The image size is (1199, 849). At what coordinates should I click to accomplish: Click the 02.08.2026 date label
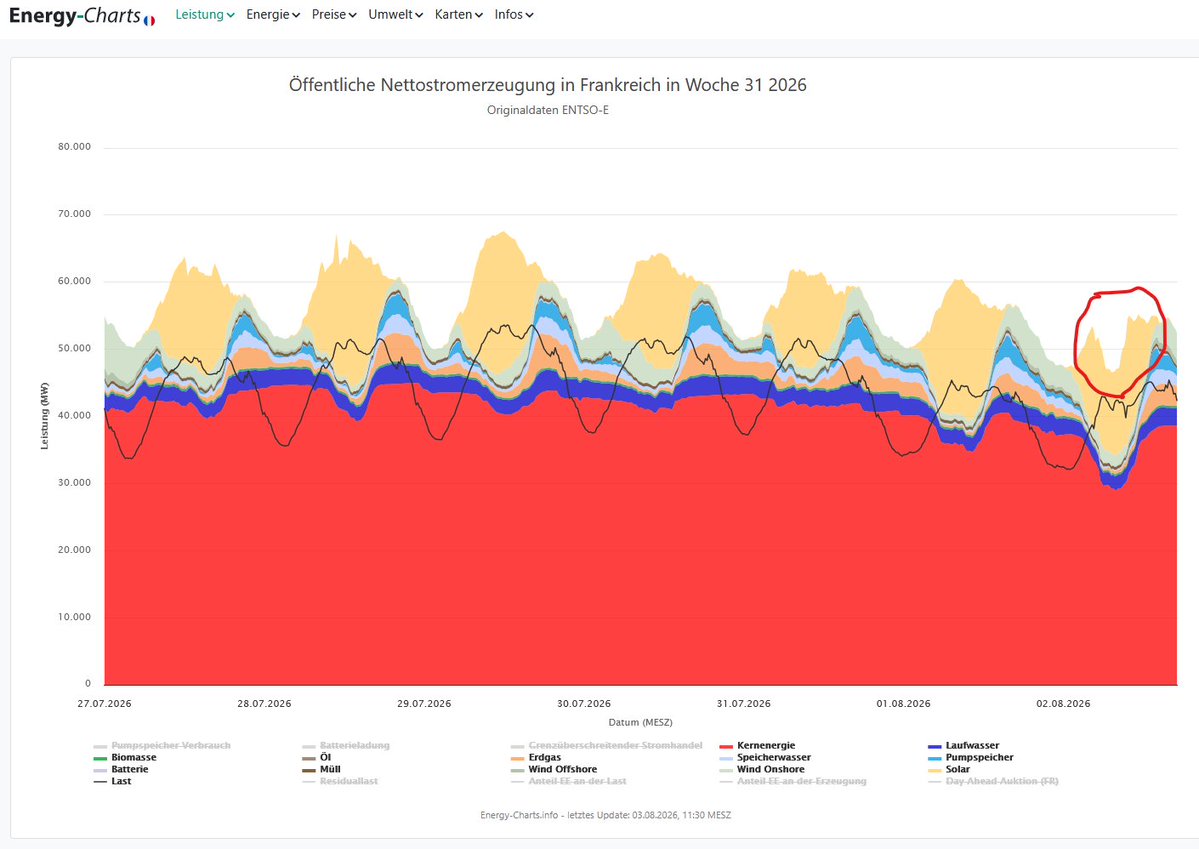pyautogui.click(x=1063, y=704)
